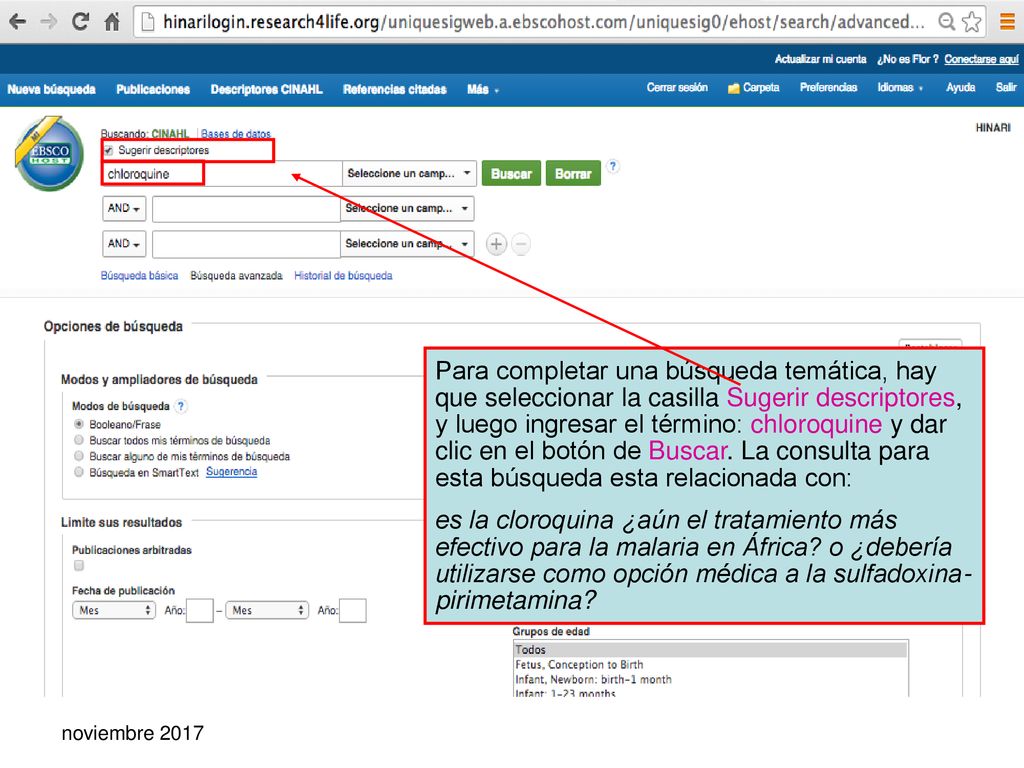Viewport: 1024px width, 768px height.
Task: Click the Cerrar sesión link
Action: (677, 88)
